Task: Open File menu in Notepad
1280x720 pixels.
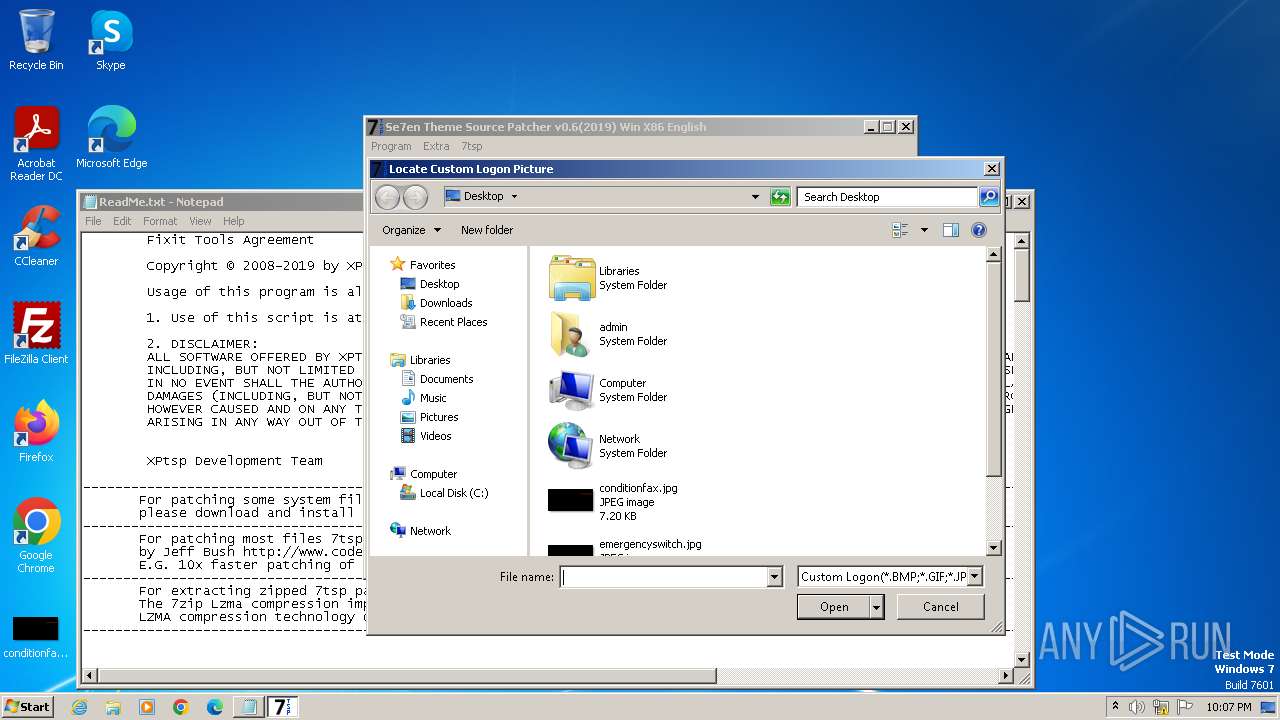Action: click(93, 221)
